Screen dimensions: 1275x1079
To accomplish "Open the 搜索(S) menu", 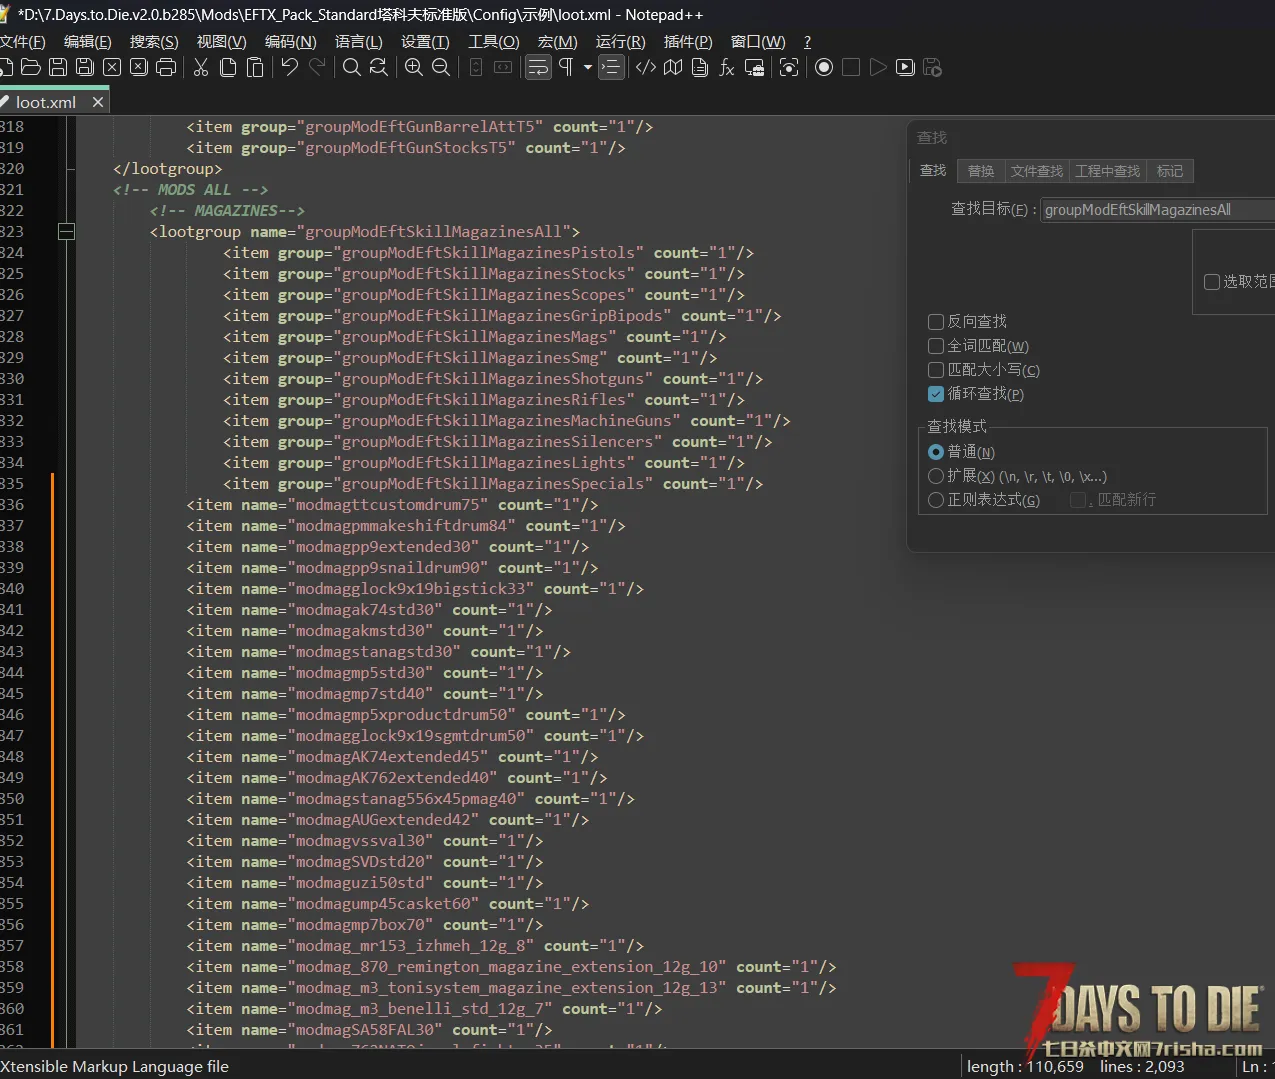I will tap(154, 41).
